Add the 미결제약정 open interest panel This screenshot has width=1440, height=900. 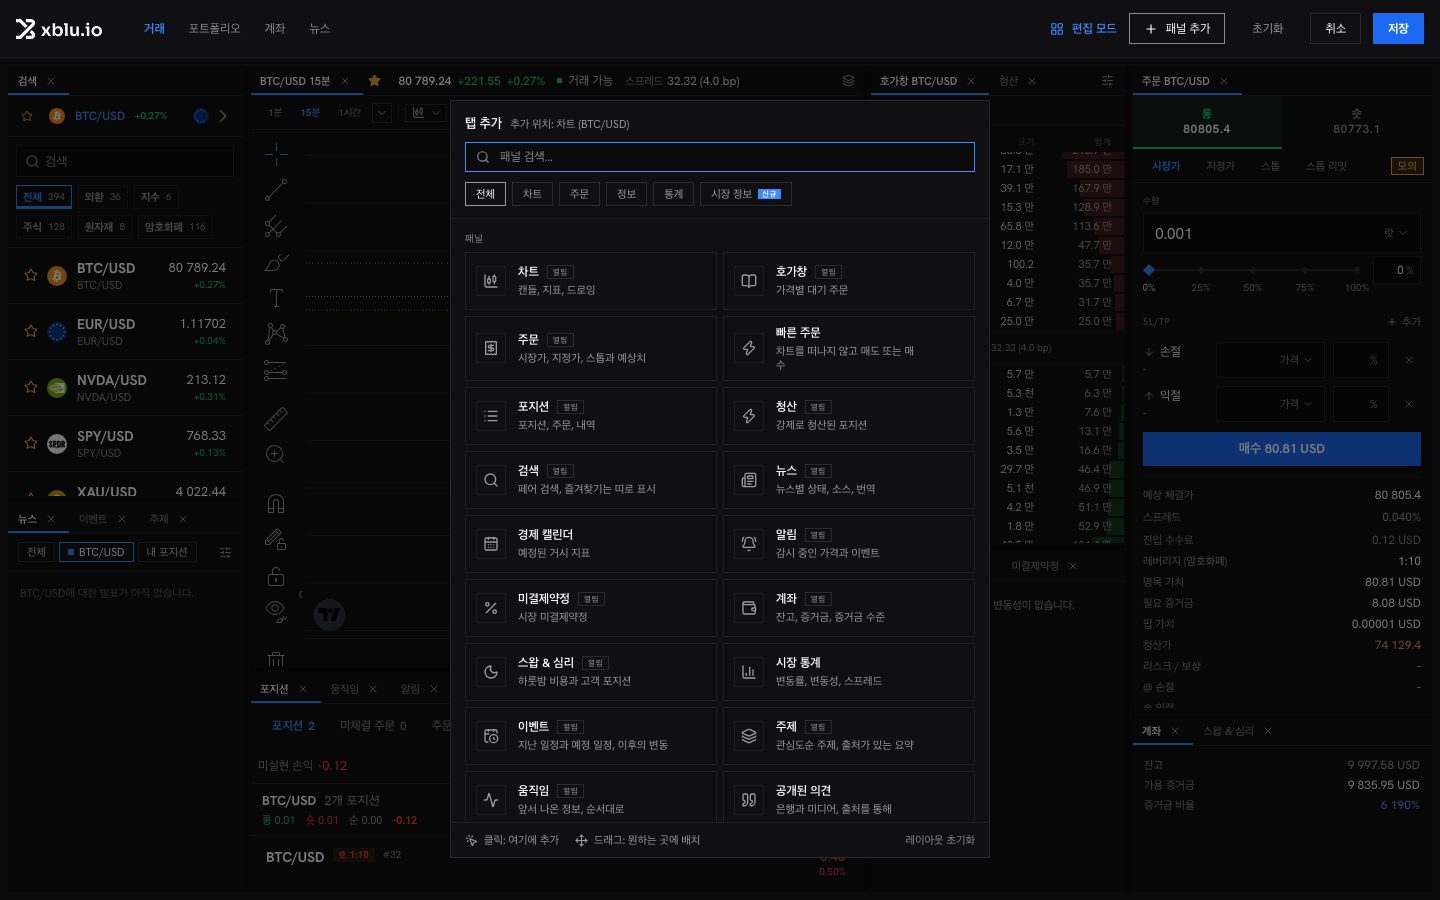click(x=591, y=608)
